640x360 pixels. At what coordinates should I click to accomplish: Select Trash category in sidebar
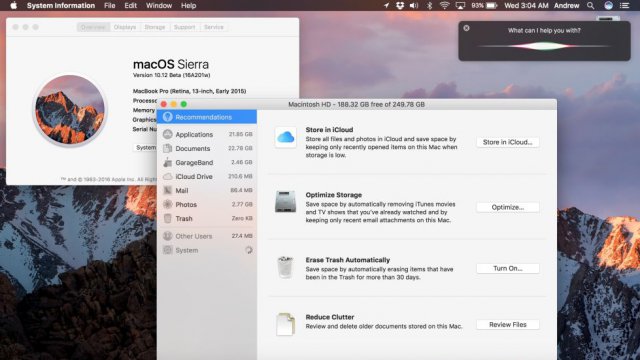pyautogui.click(x=207, y=218)
